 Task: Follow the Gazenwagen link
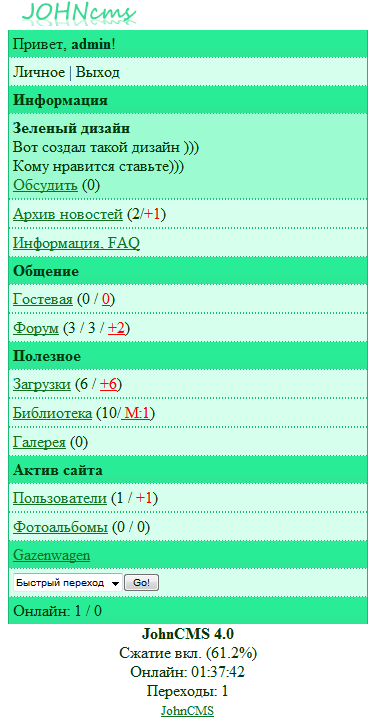pos(51,555)
